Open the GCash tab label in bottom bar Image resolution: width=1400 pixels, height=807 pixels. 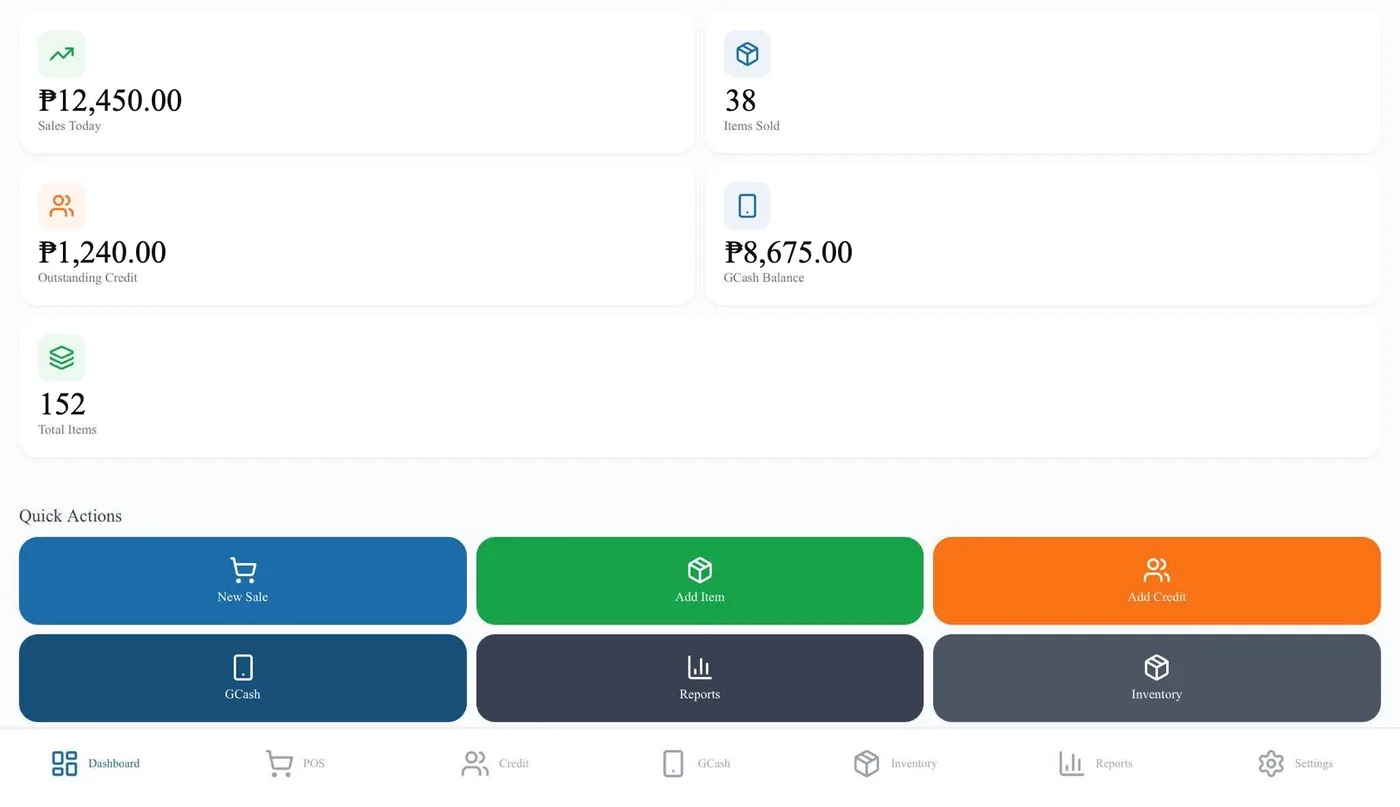(x=714, y=764)
